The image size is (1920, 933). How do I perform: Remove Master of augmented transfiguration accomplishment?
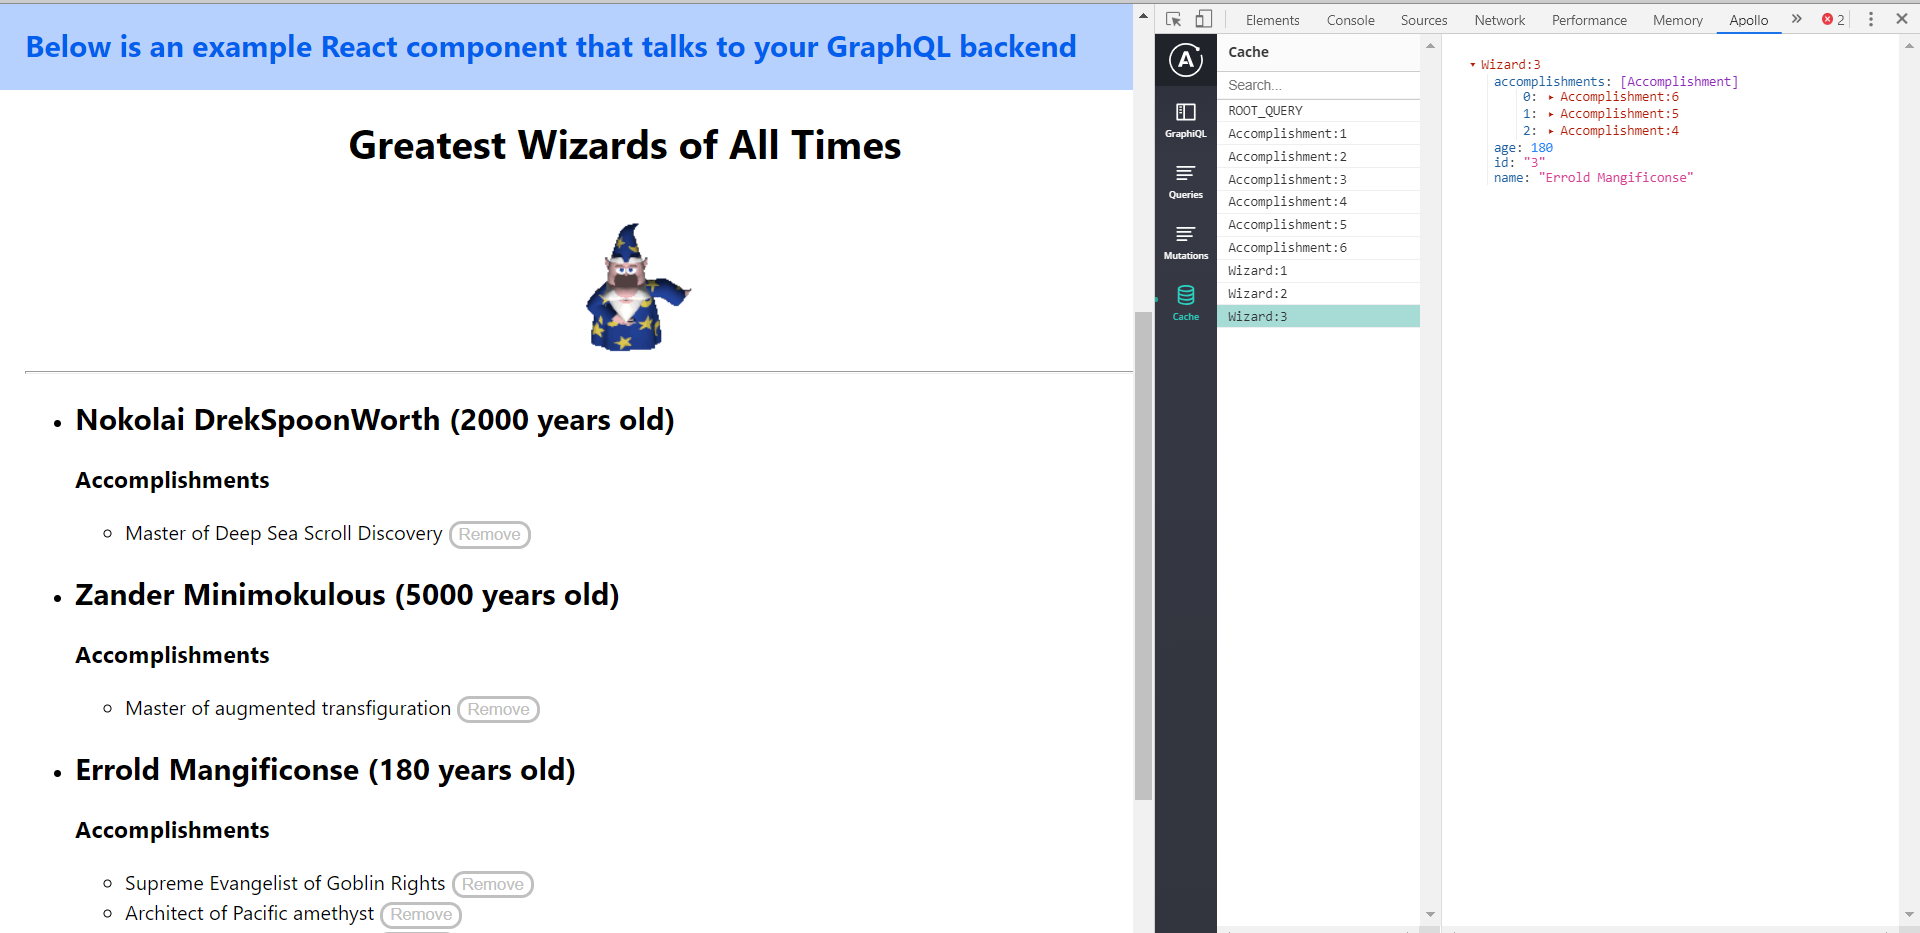(498, 710)
